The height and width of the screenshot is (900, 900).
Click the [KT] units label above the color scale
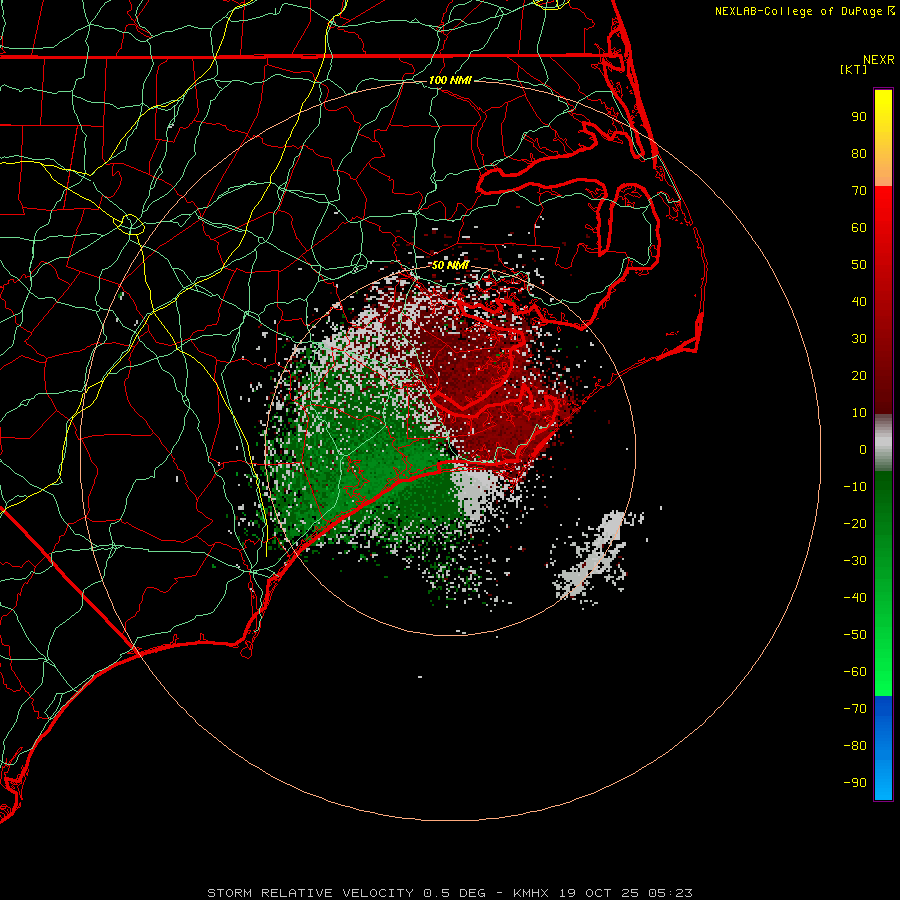[x=853, y=69]
